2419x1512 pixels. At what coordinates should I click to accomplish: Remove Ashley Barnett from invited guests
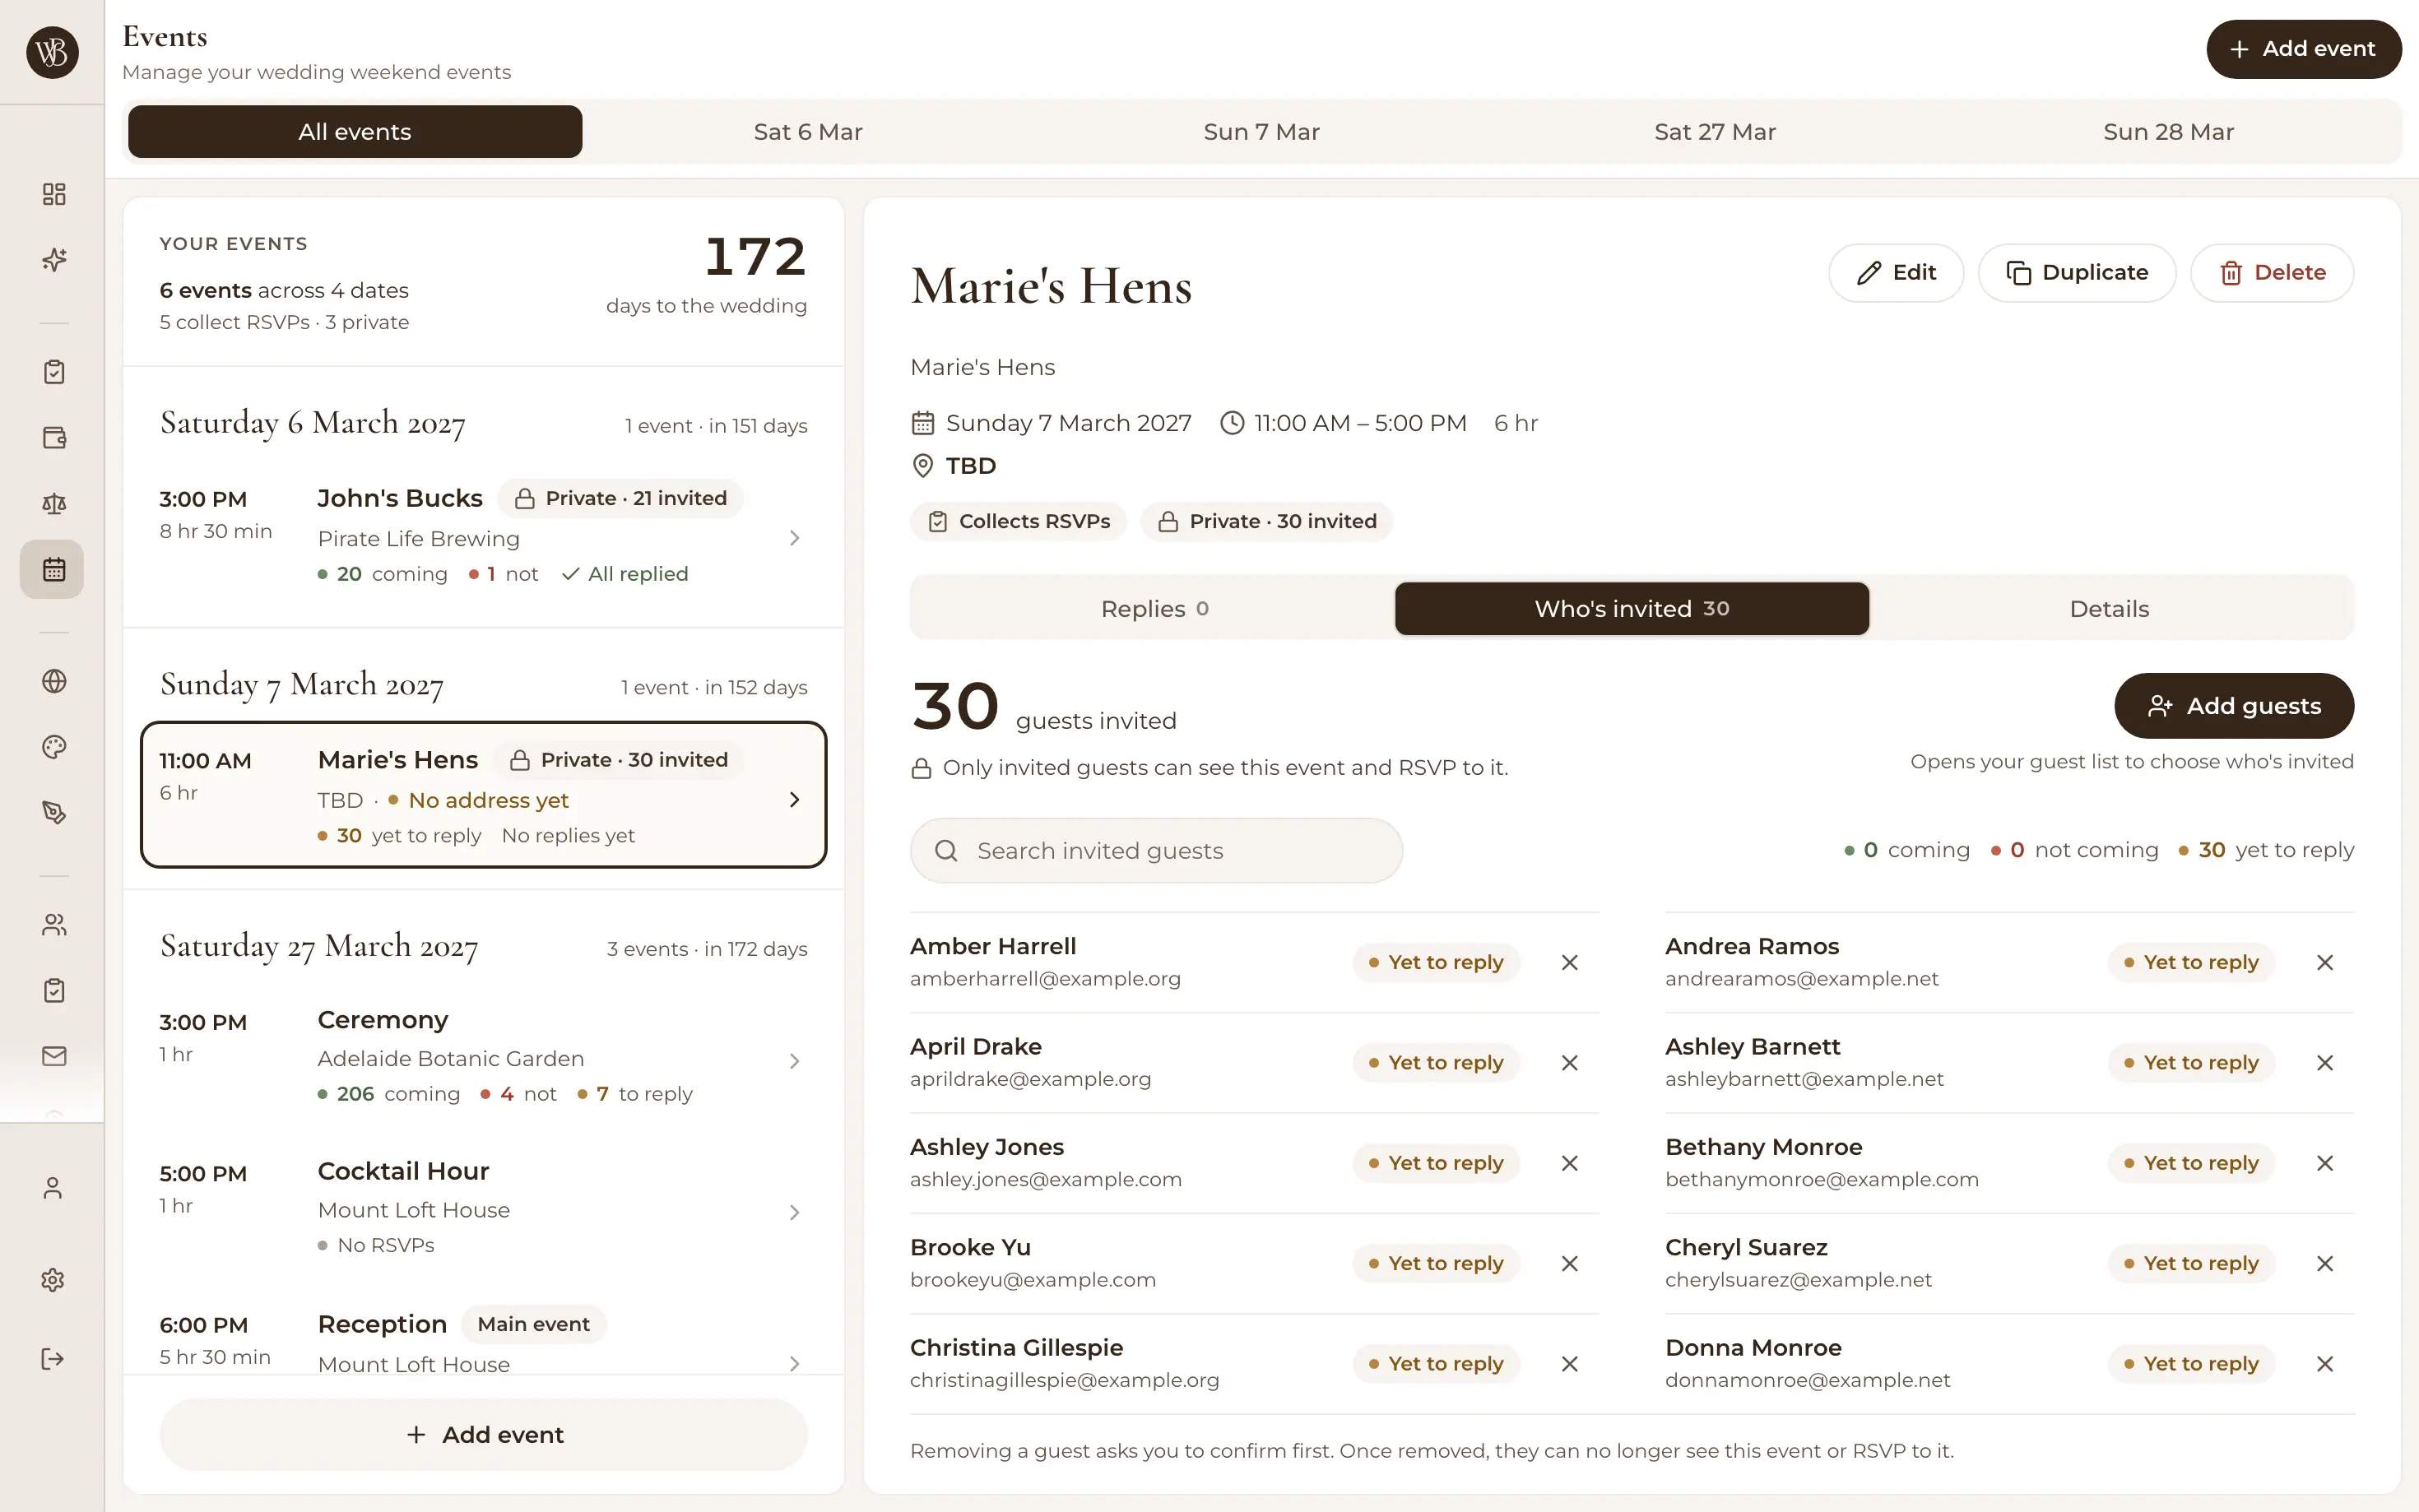(x=2325, y=1063)
